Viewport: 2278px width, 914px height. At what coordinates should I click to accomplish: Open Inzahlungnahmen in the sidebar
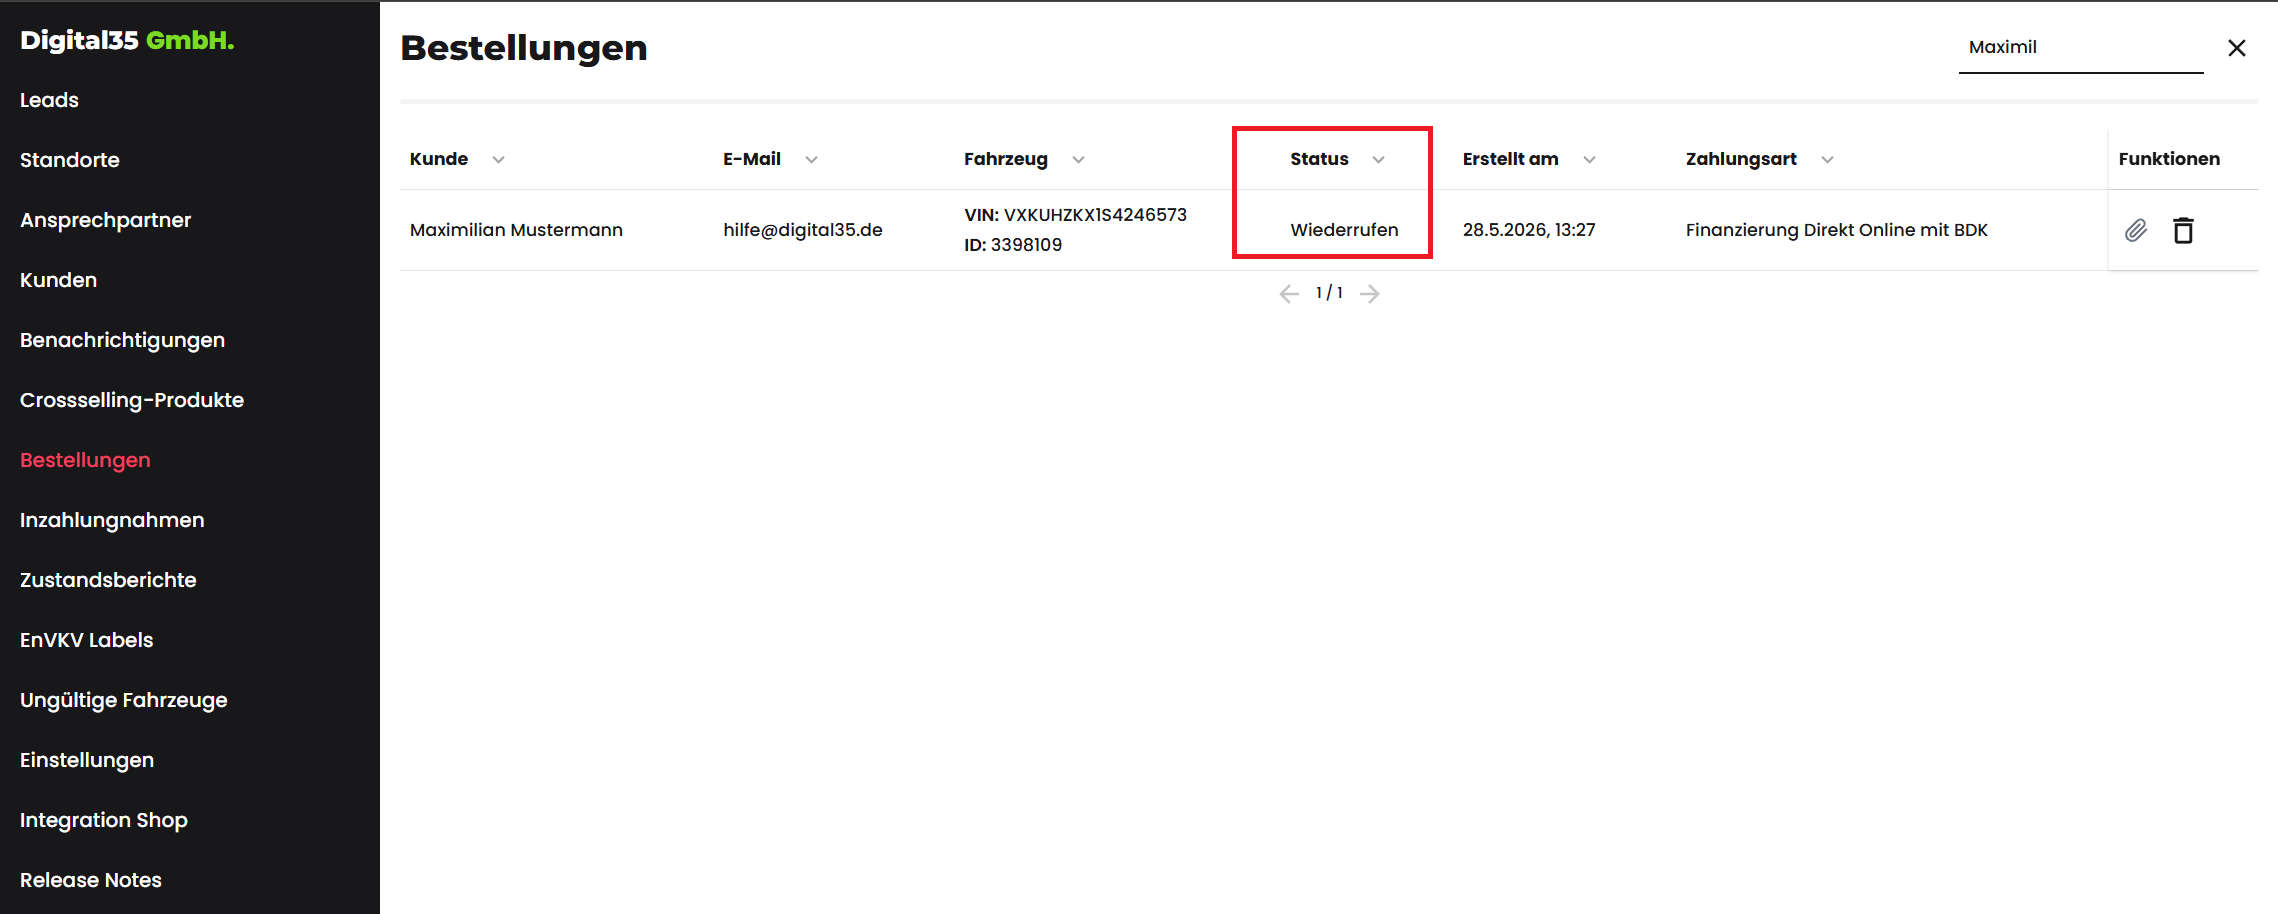point(112,520)
